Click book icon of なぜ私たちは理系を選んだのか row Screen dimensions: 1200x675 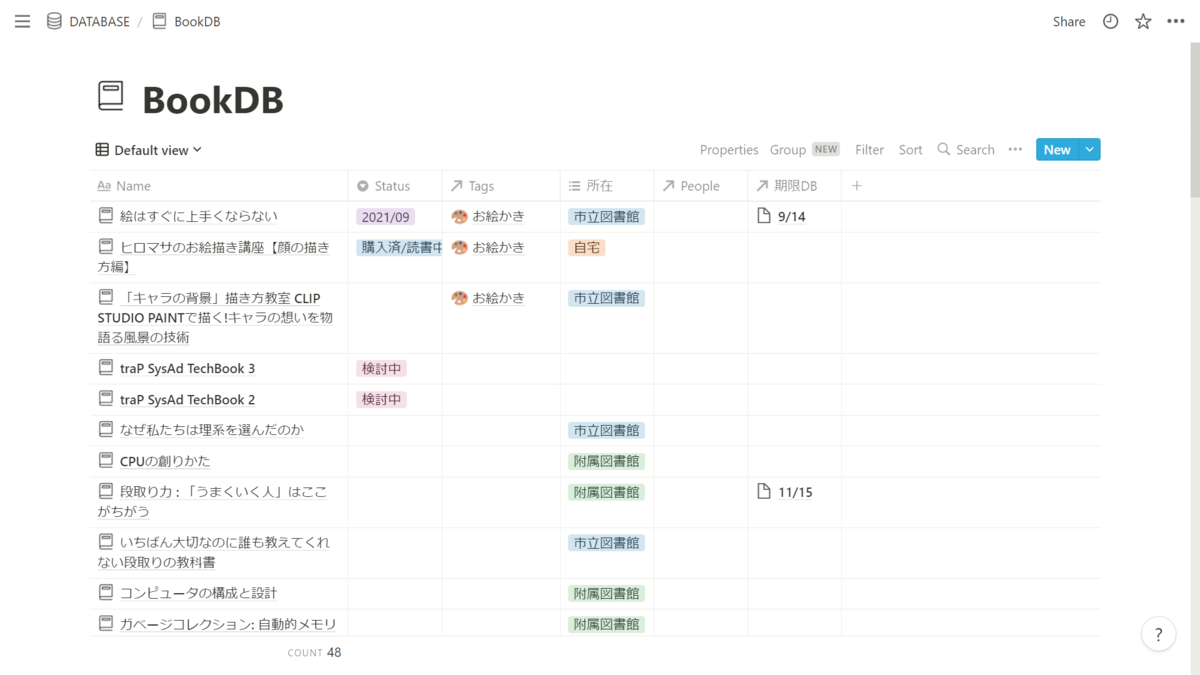coord(106,429)
